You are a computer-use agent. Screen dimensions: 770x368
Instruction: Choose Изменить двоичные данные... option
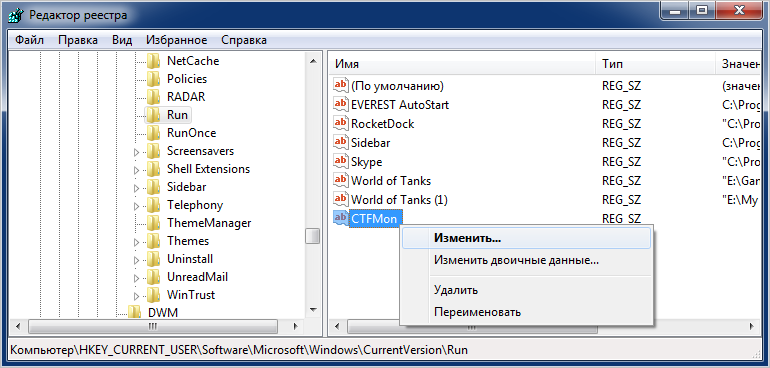pos(526,260)
